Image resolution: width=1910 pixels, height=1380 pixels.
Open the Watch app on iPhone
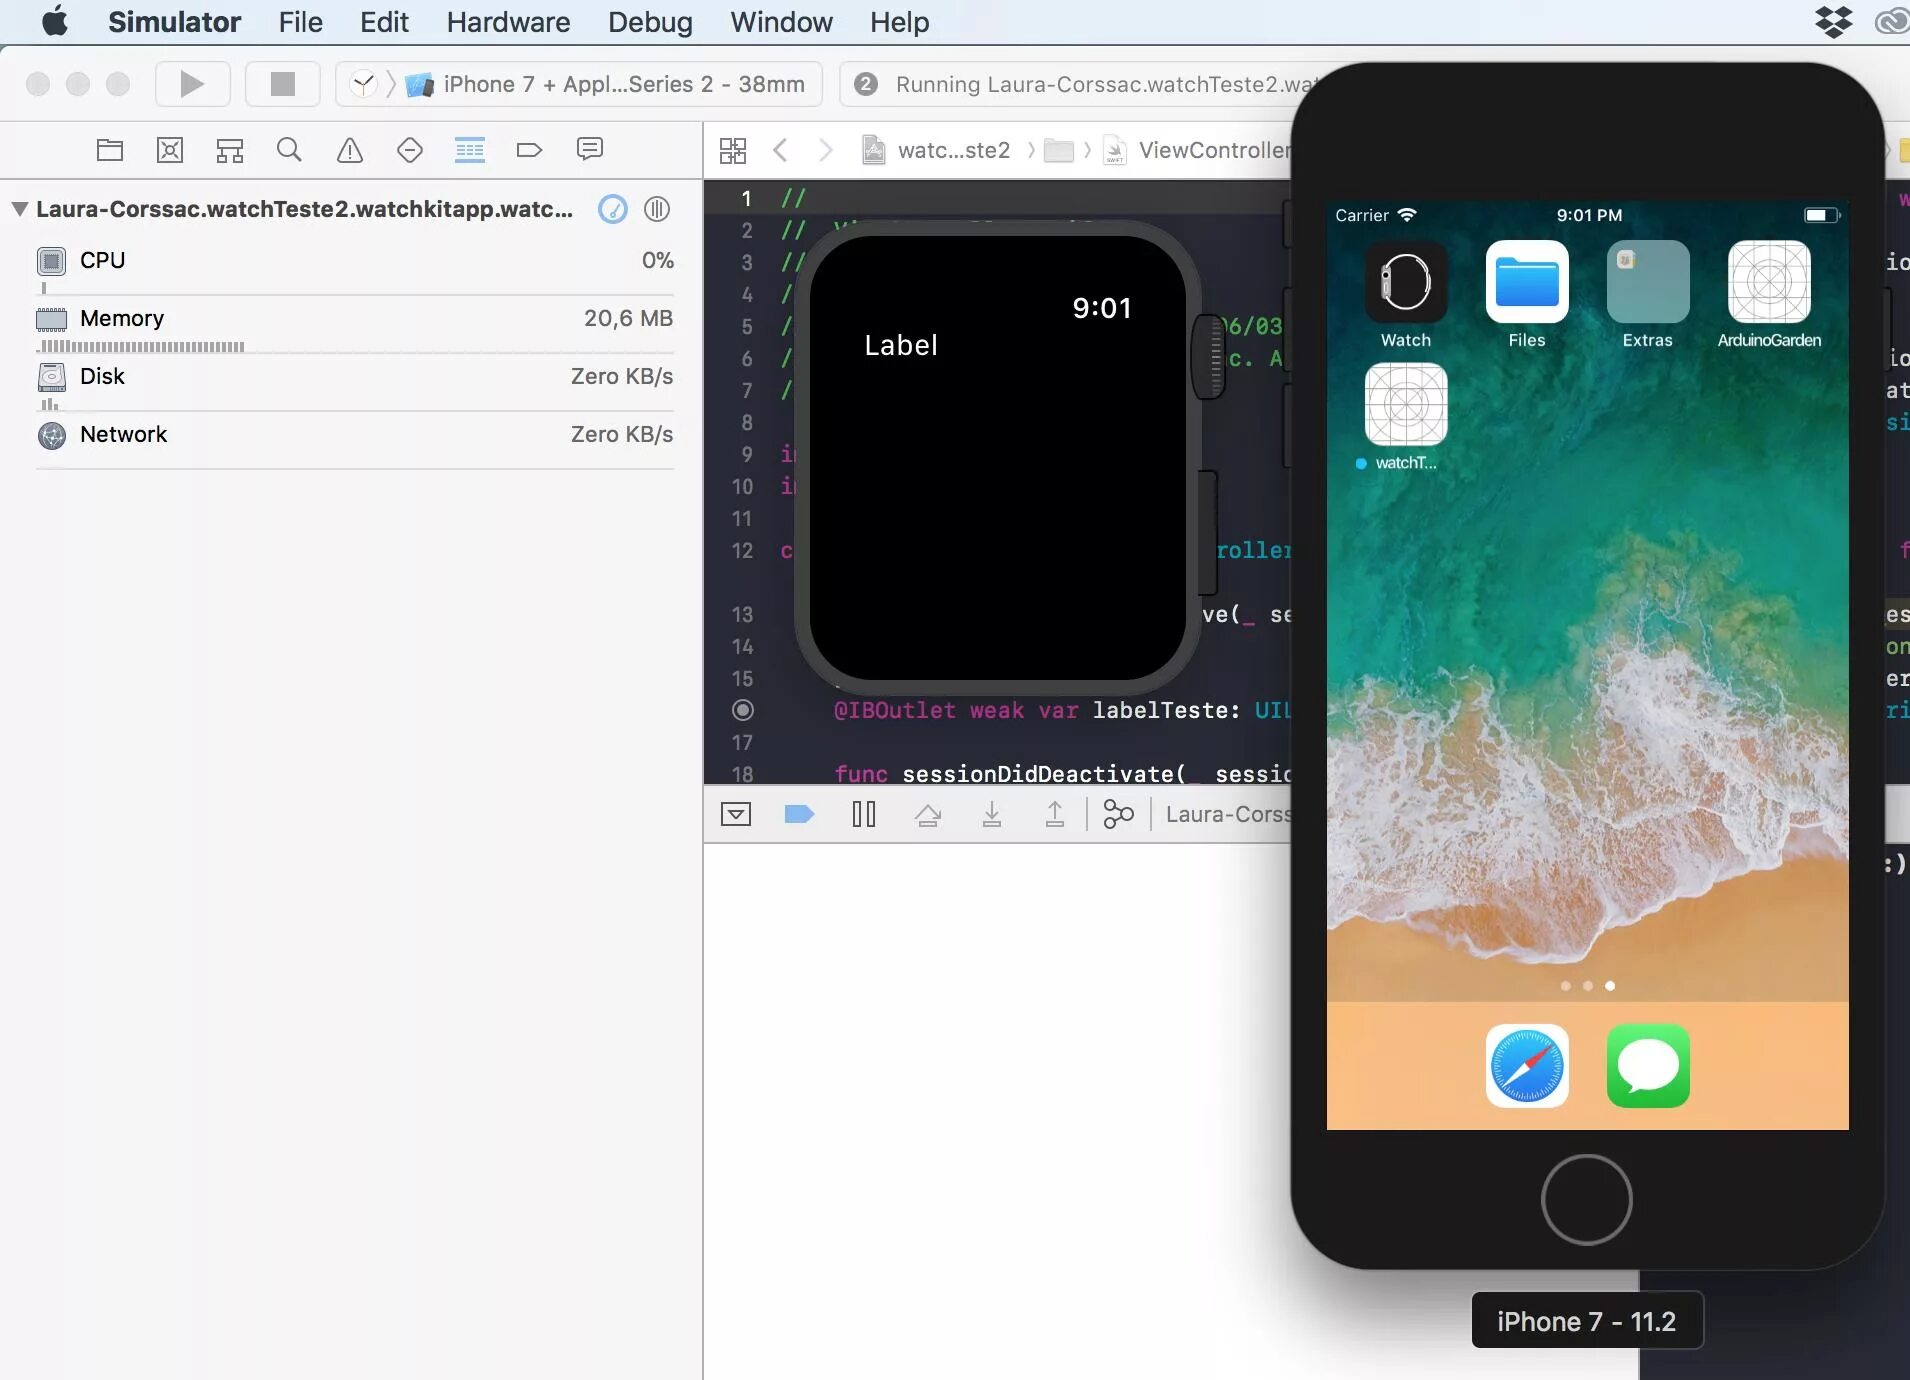coord(1406,281)
